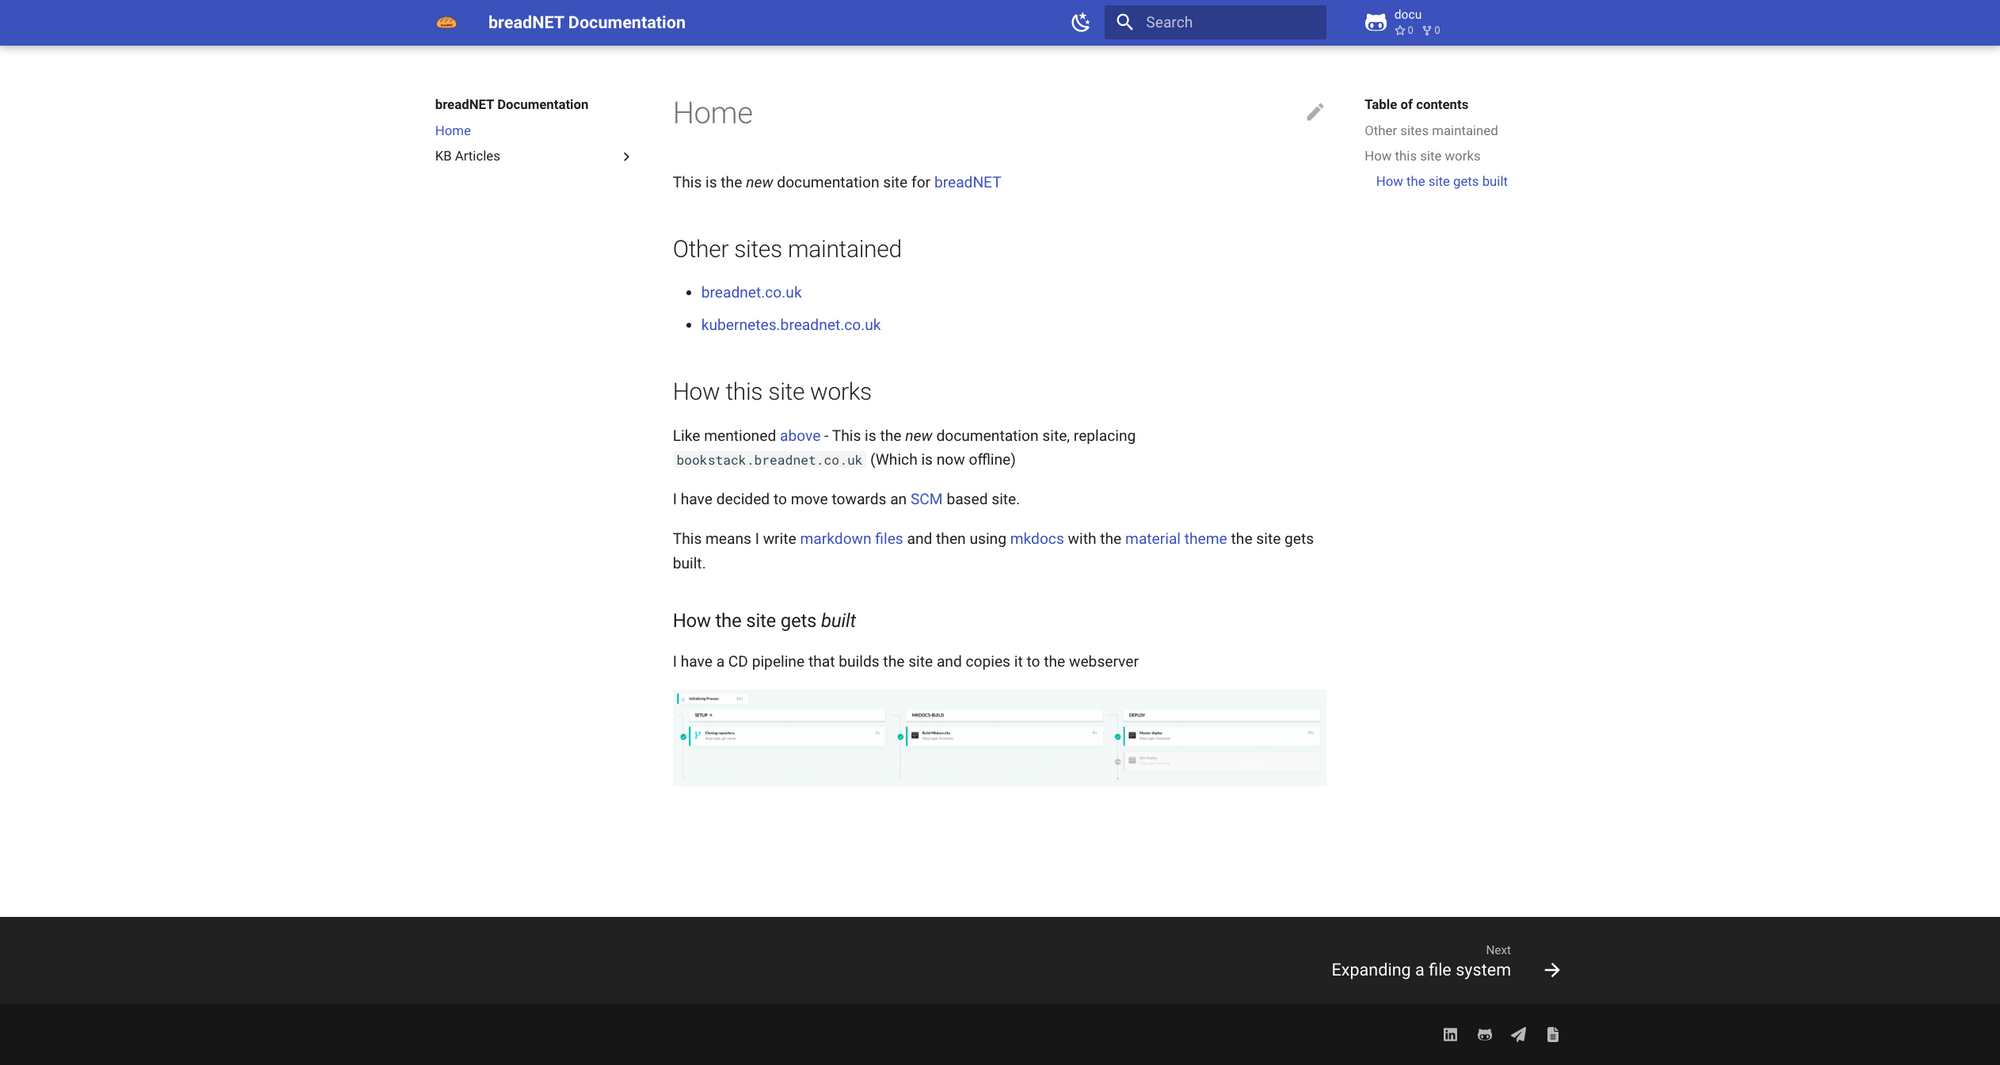Open the docu repository icon in the header
This screenshot has width=2000, height=1065.
1376,22
